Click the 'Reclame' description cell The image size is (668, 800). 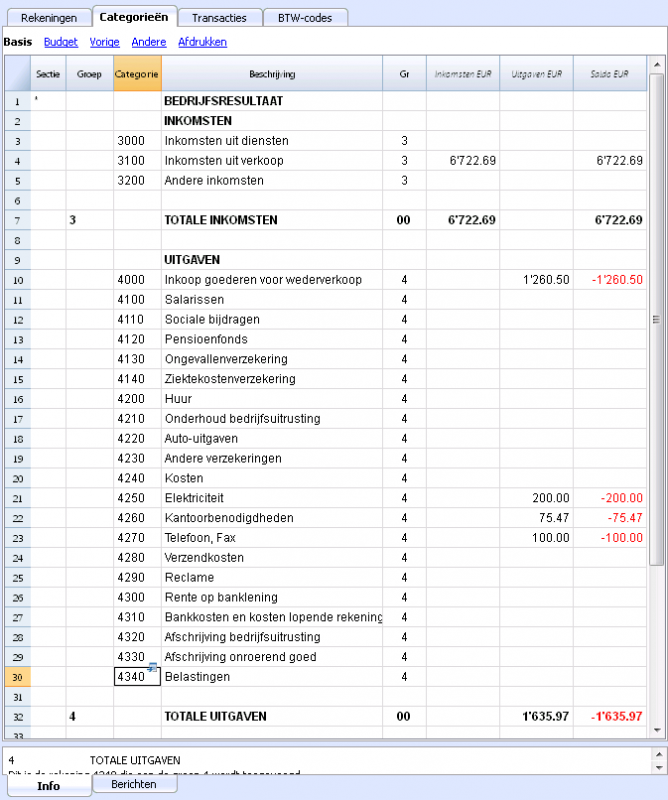[x=272, y=578]
